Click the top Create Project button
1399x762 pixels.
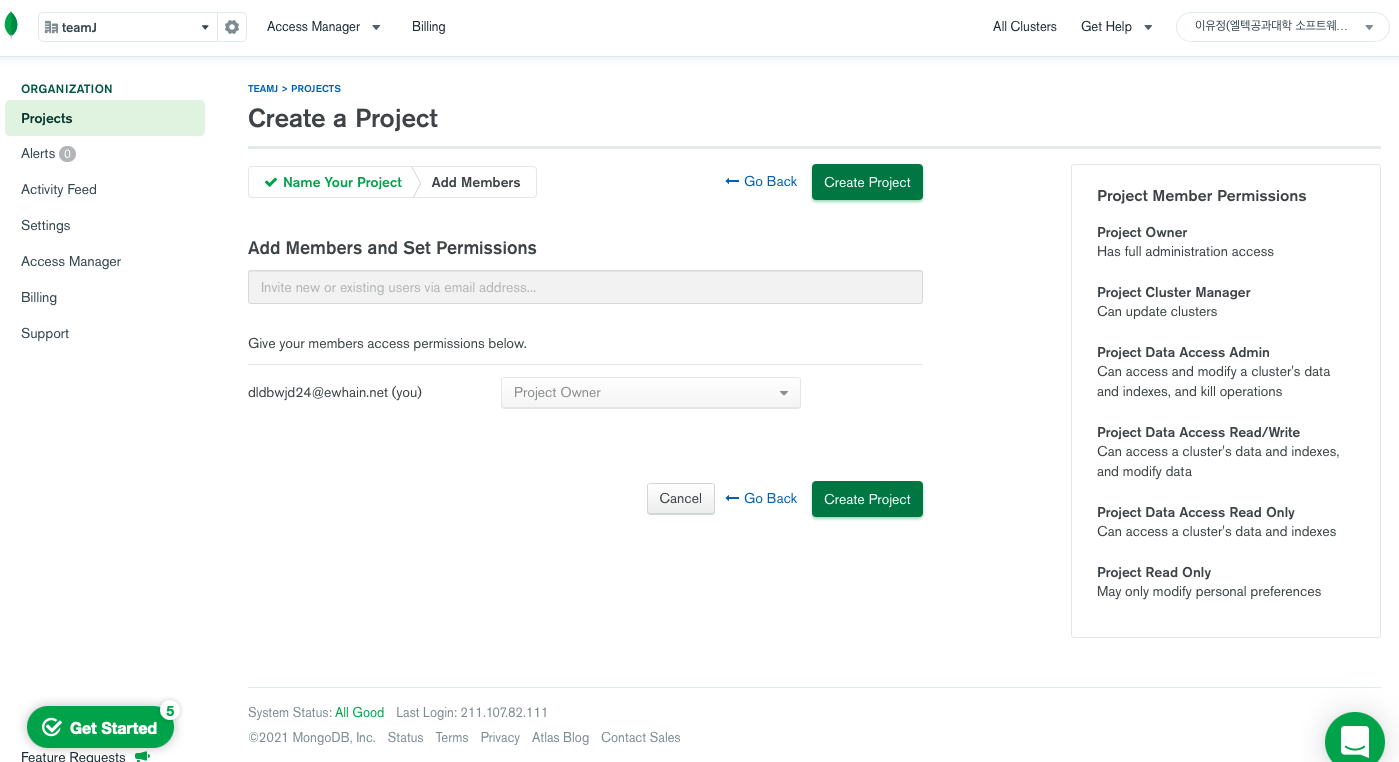point(867,182)
